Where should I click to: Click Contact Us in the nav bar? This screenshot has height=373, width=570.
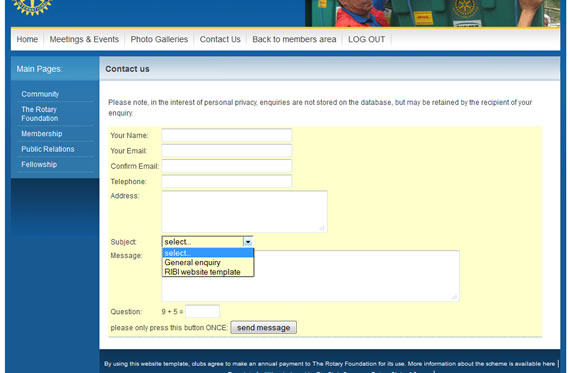coord(220,39)
